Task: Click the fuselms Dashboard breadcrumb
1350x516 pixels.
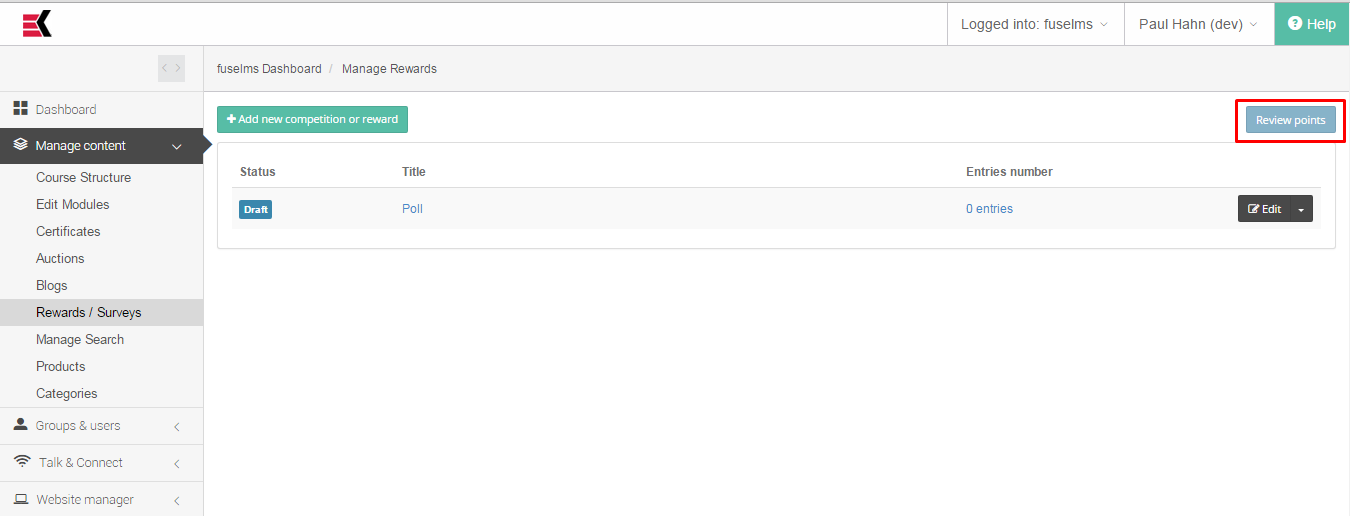Action: pos(269,69)
